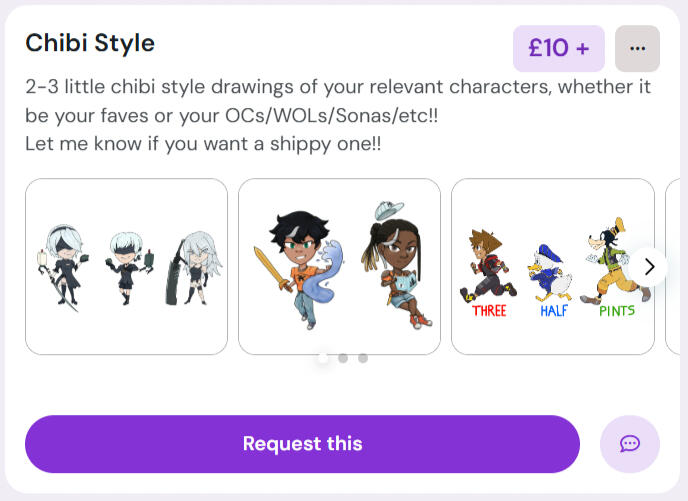Screen dimensions: 688x501
Task: Click the £10 + price badge
Action: [558, 49]
